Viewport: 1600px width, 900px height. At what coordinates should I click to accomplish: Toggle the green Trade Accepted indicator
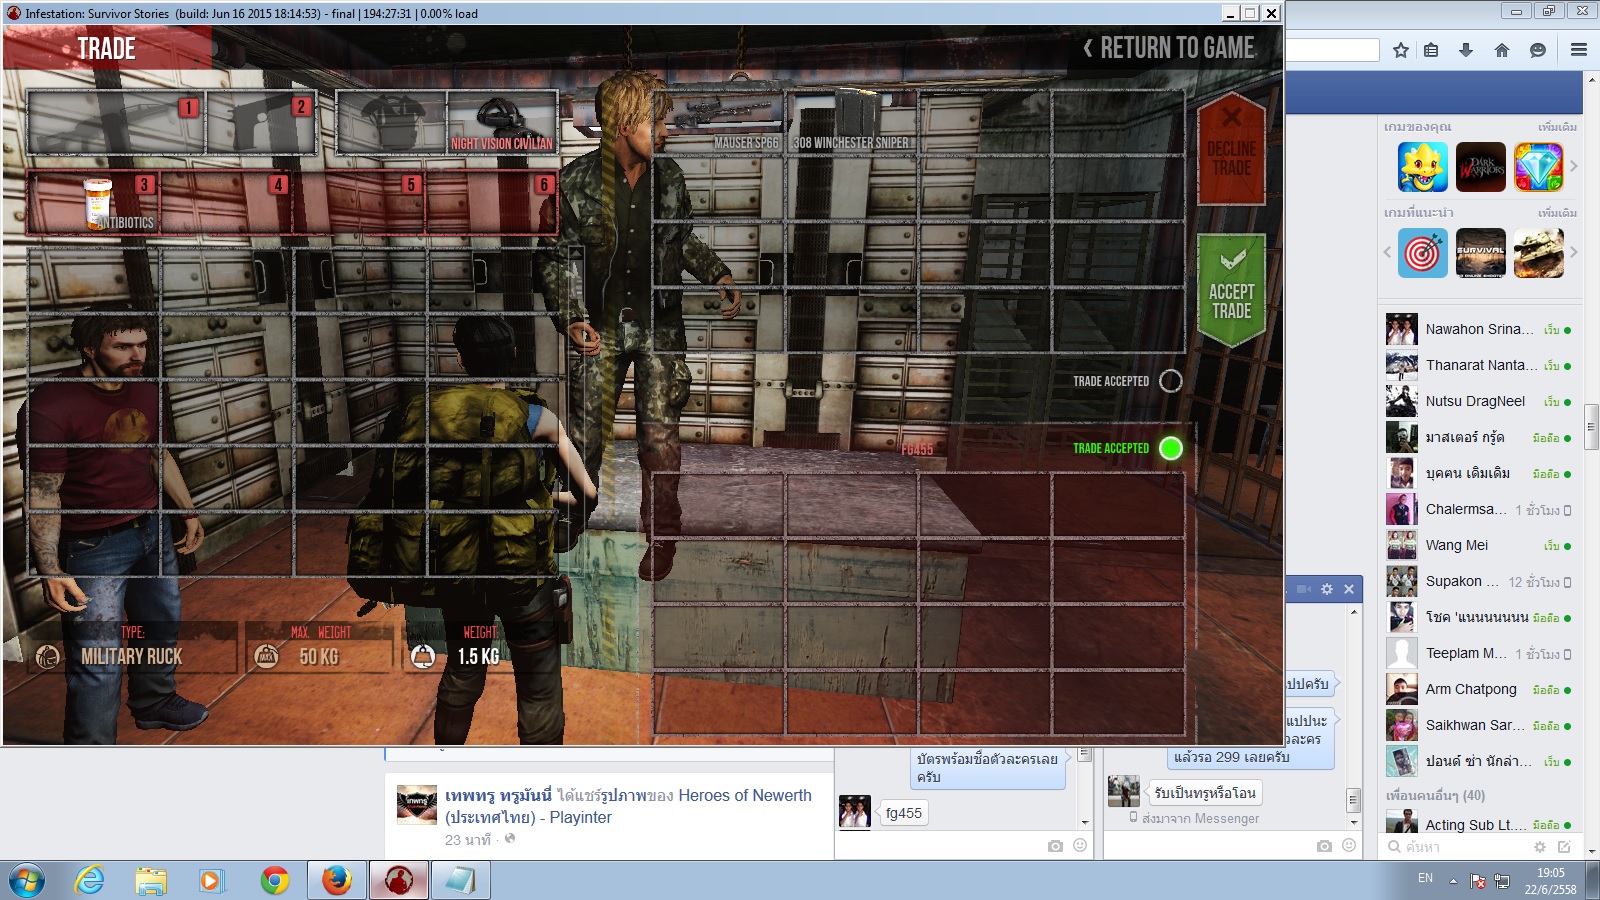(1170, 448)
